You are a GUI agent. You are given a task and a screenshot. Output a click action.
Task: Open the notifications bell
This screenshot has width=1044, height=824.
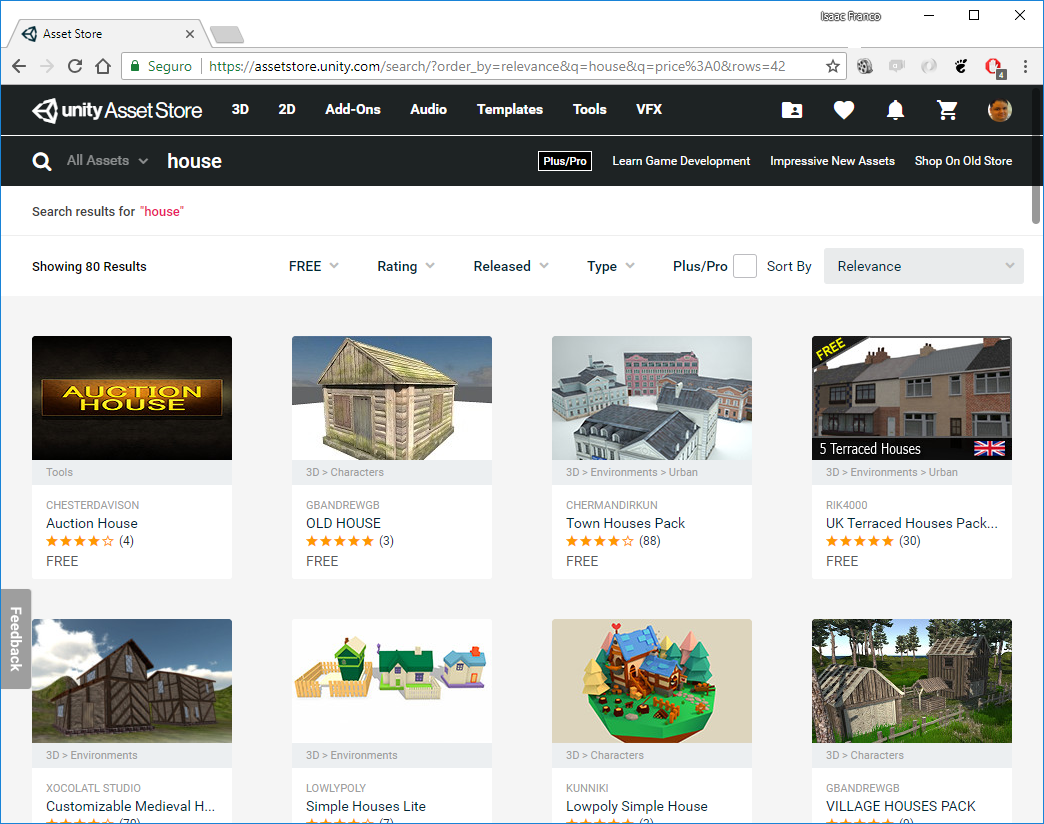click(896, 110)
